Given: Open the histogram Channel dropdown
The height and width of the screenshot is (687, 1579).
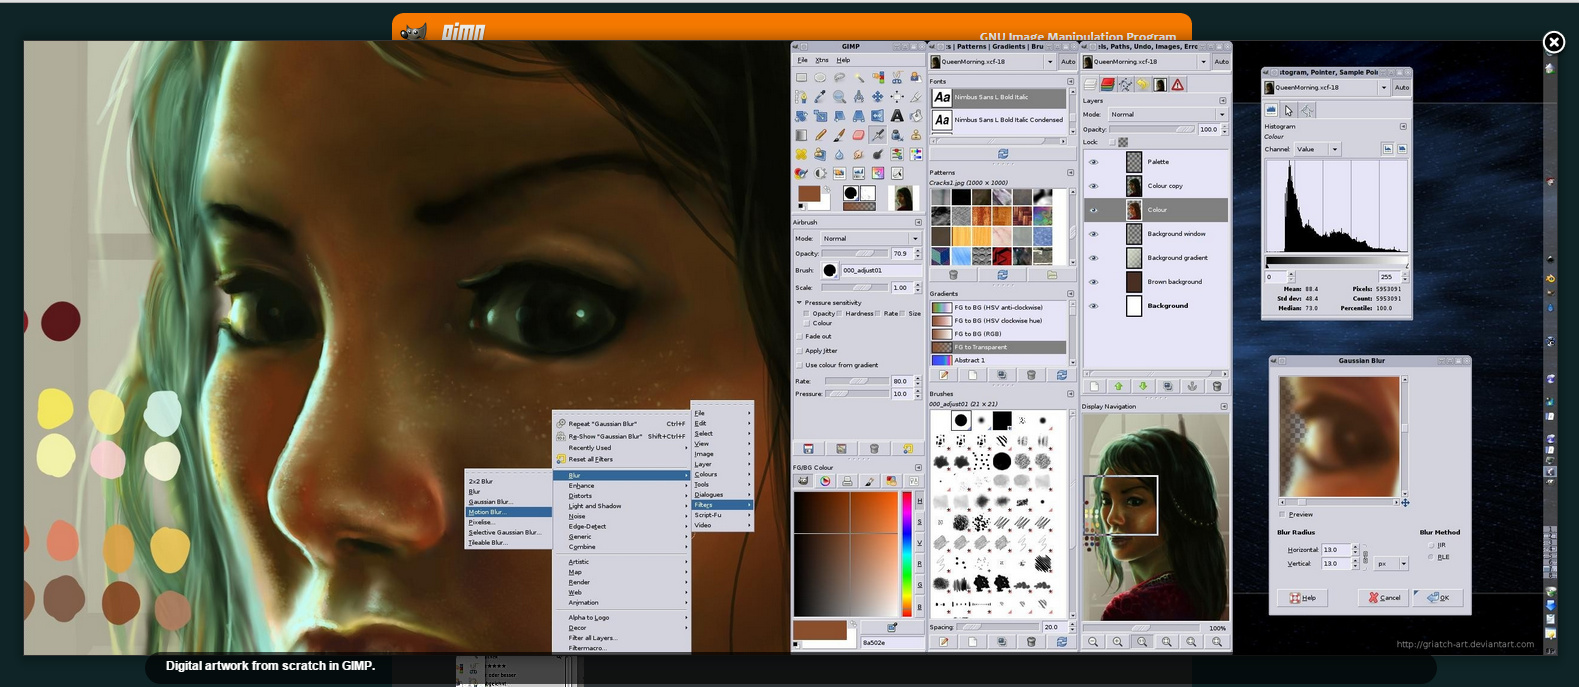Looking at the screenshot, I should [x=1316, y=149].
